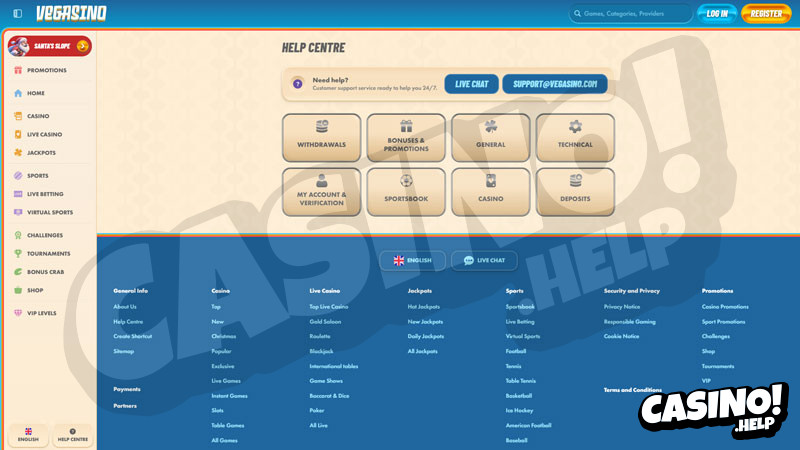This screenshot has width=800, height=450.
Task: Open the Sportsbook help category
Action: 406,192
